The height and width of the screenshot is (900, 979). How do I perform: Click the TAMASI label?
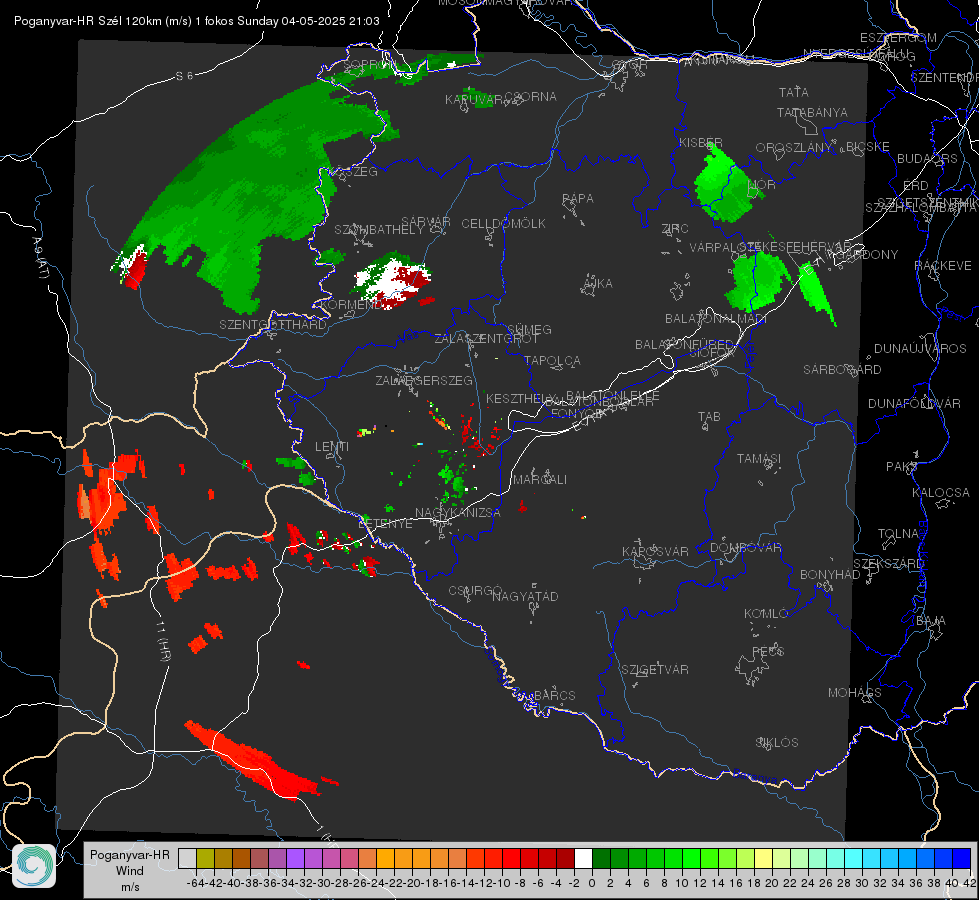tap(759, 458)
